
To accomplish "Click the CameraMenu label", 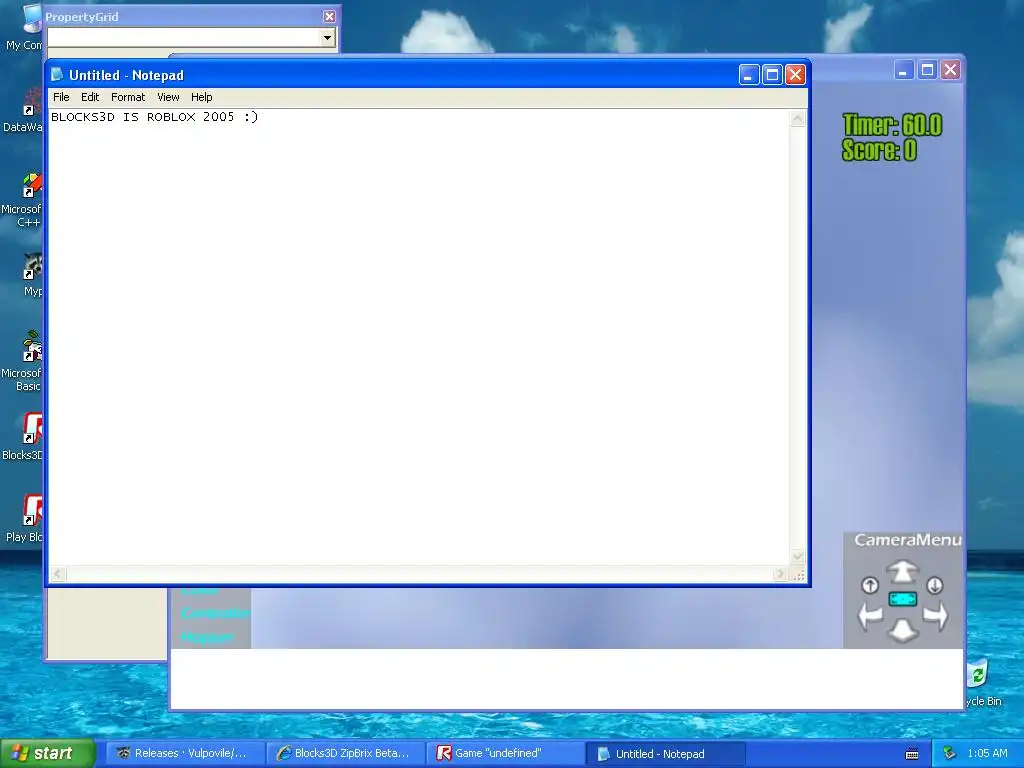I will tap(908, 540).
